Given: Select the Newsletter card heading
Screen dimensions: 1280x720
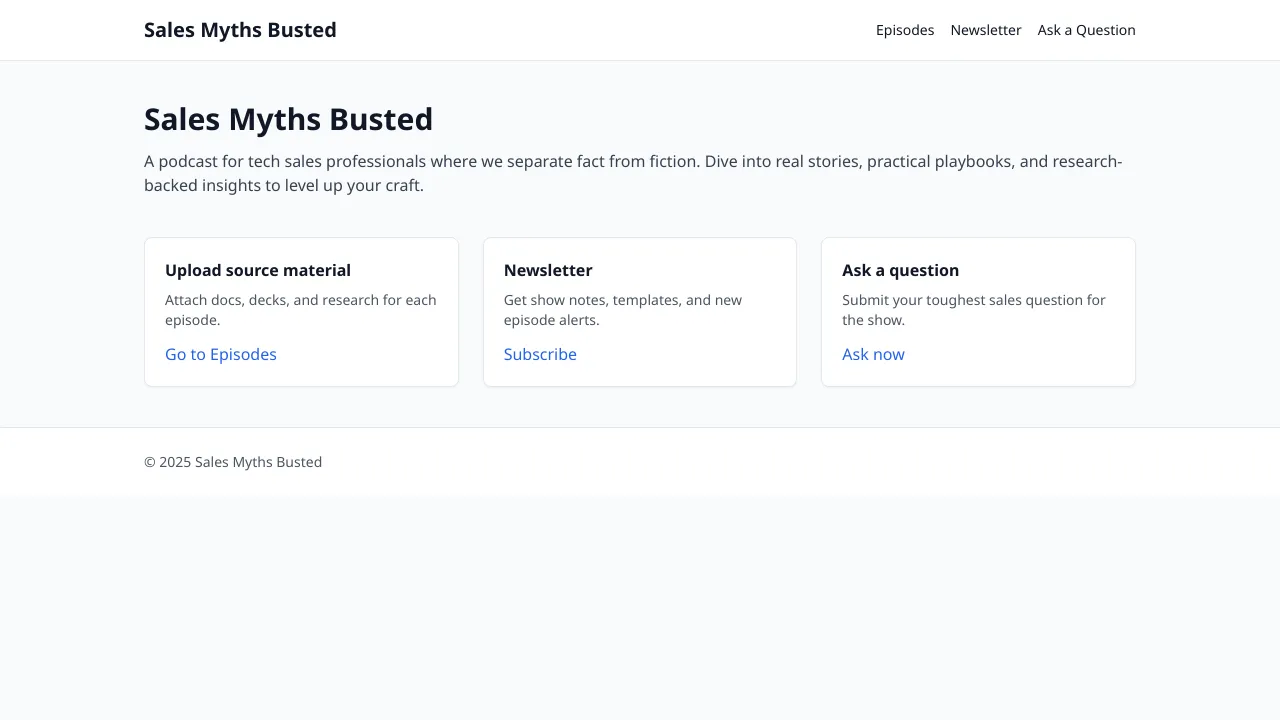Looking at the screenshot, I should tap(548, 270).
